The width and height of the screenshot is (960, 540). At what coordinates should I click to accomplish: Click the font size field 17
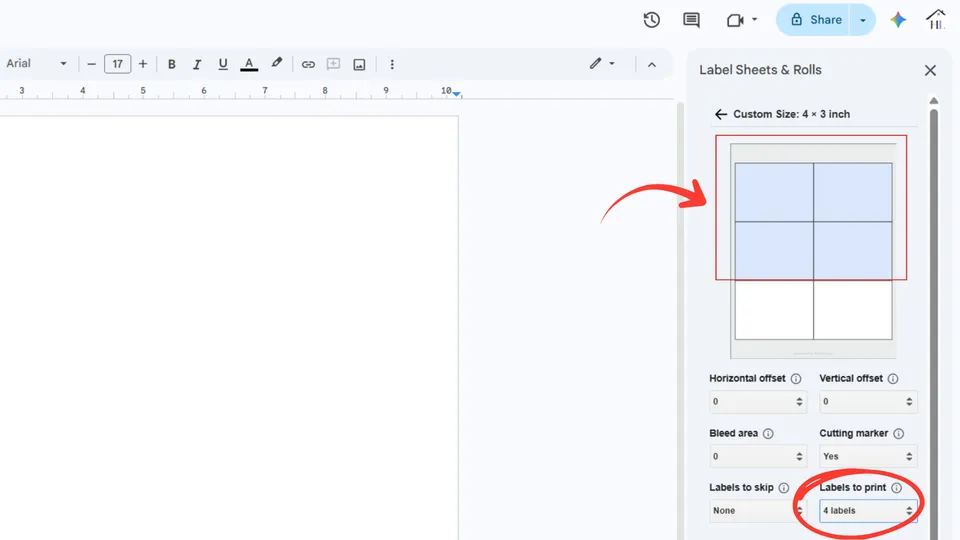pyautogui.click(x=118, y=64)
